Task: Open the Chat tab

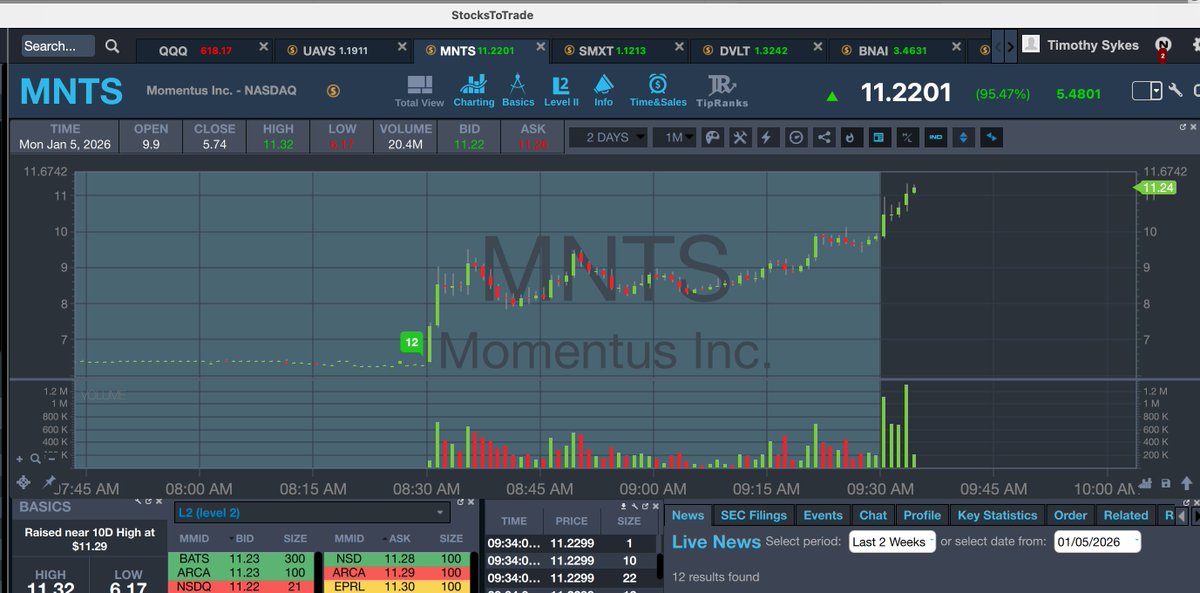Action: [873, 515]
